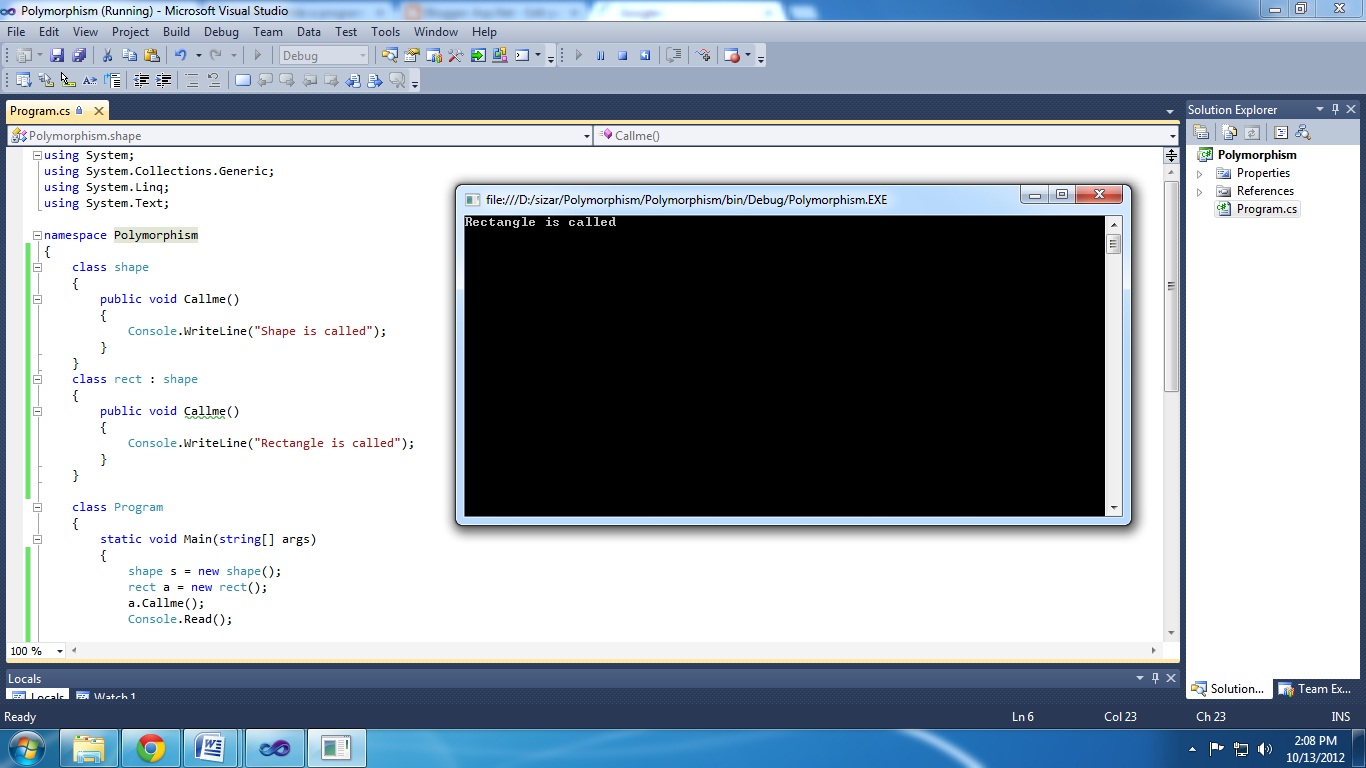Image resolution: width=1366 pixels, height=768 pixels.
Task: Open the active files list dropdown
Action: tap(1170, 111)
